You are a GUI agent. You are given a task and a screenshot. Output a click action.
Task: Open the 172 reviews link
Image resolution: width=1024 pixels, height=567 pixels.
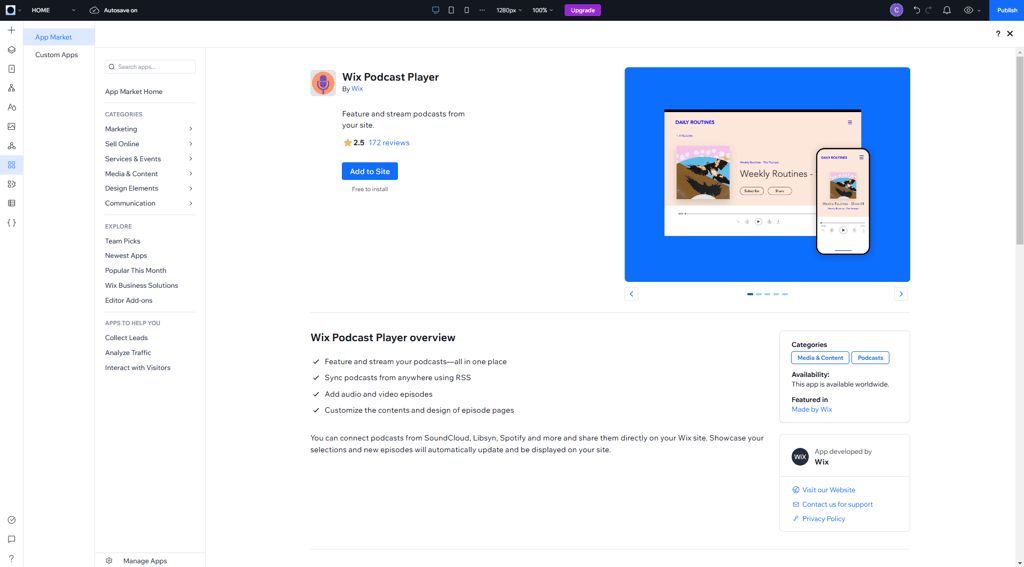[x=389, y=142]
